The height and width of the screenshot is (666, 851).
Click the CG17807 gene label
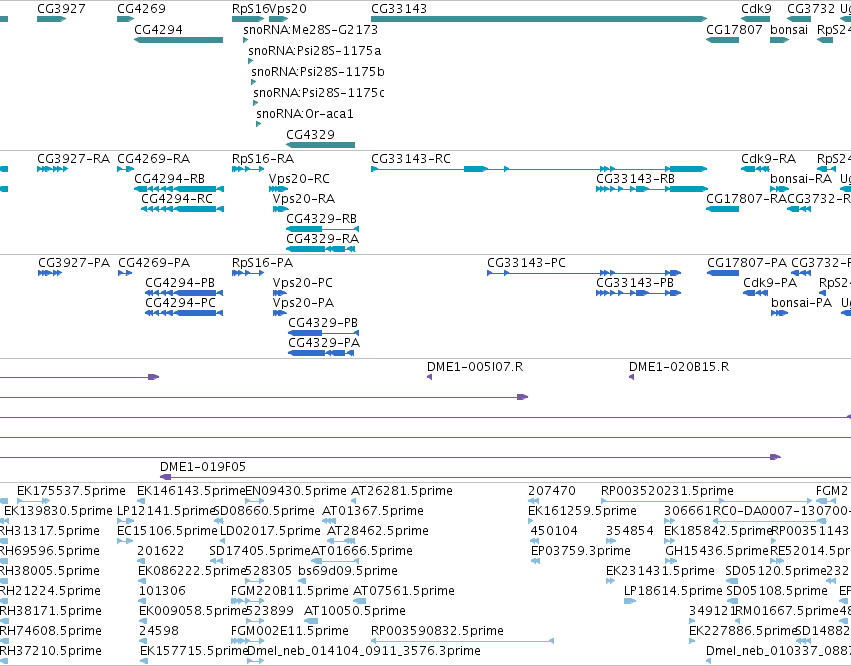(x=734, y=29)
